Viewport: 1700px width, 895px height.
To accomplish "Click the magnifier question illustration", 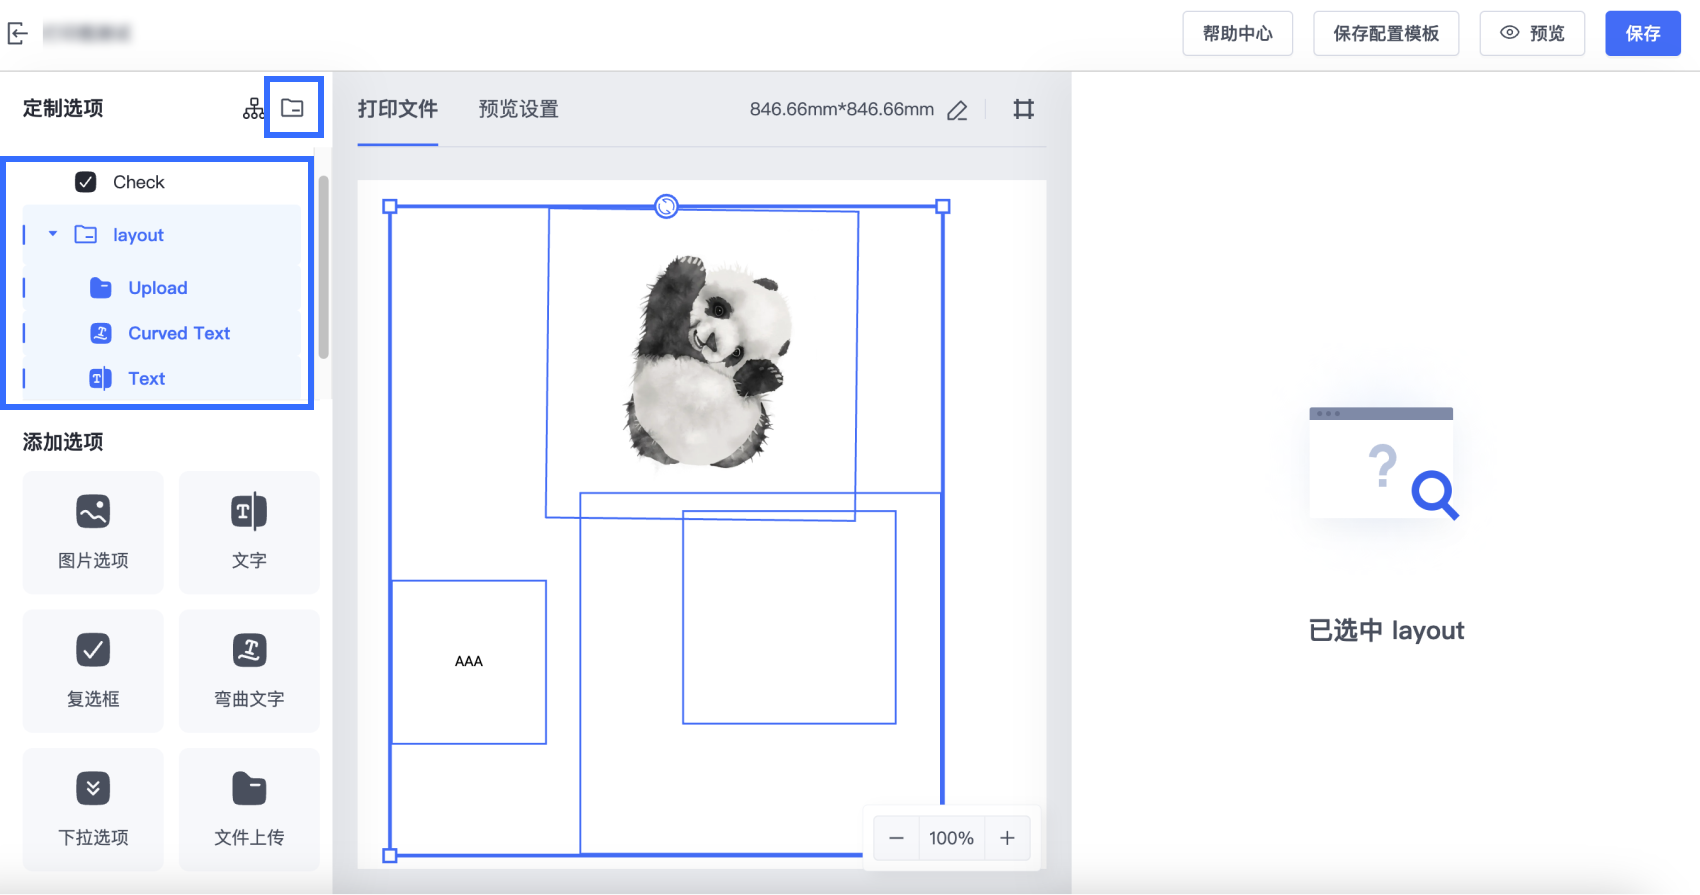I will pyautogui.click(x=1385, y=464).
